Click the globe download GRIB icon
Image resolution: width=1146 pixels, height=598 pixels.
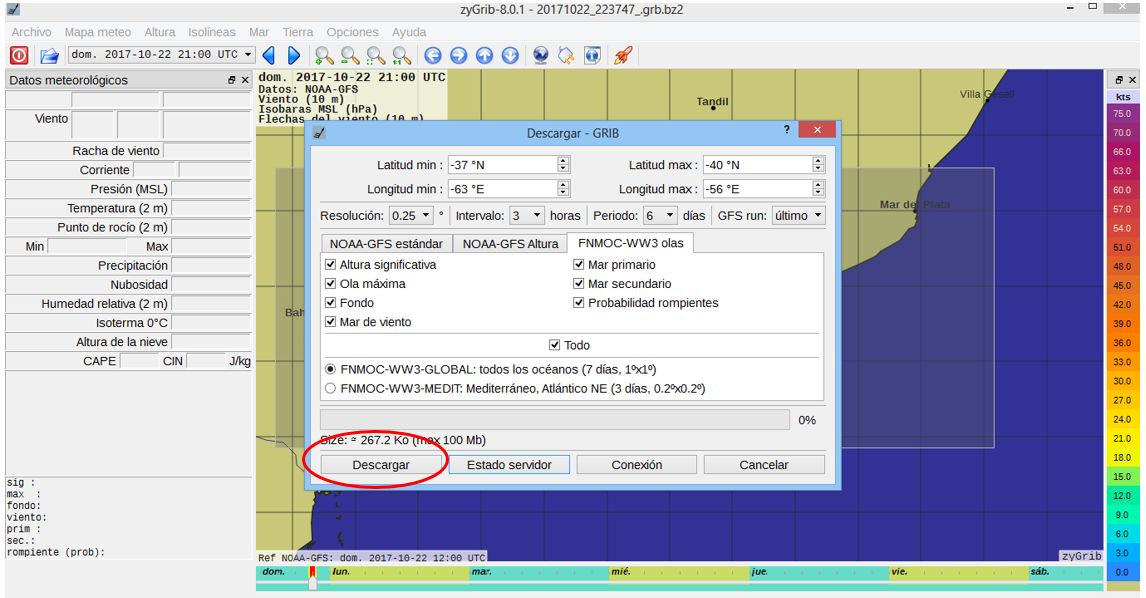[540, 56]
